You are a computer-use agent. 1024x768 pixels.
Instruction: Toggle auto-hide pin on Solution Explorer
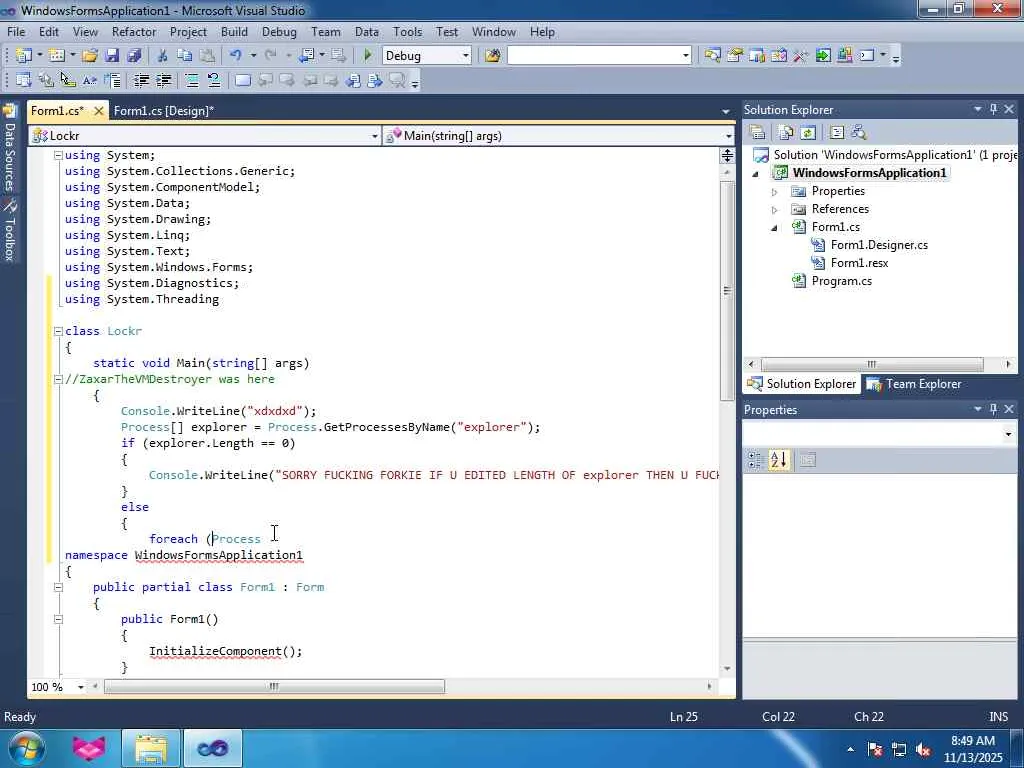pyautogui.click(x=993, y=109)
